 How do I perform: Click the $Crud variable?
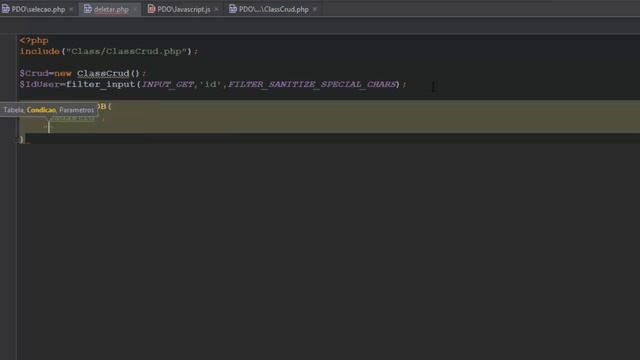coord(34,73)
